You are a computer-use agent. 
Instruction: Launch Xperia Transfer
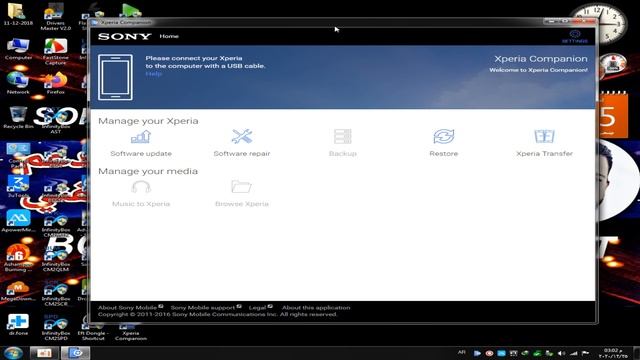point(544,143)
